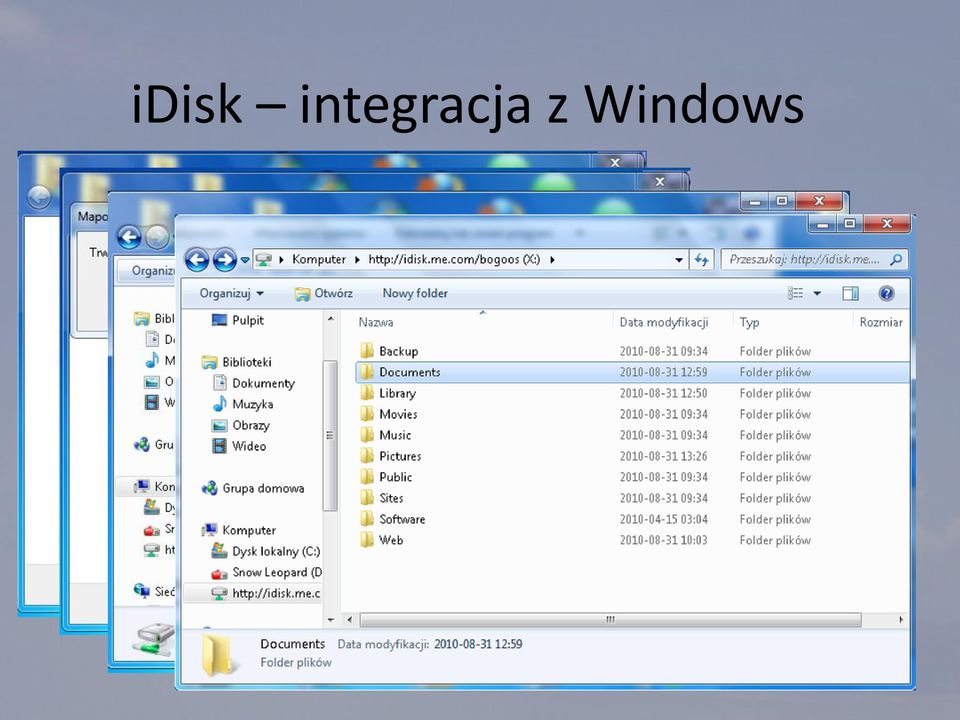
Task: Click the navigation pane up scroll arrow
Action: pos(331,319)
